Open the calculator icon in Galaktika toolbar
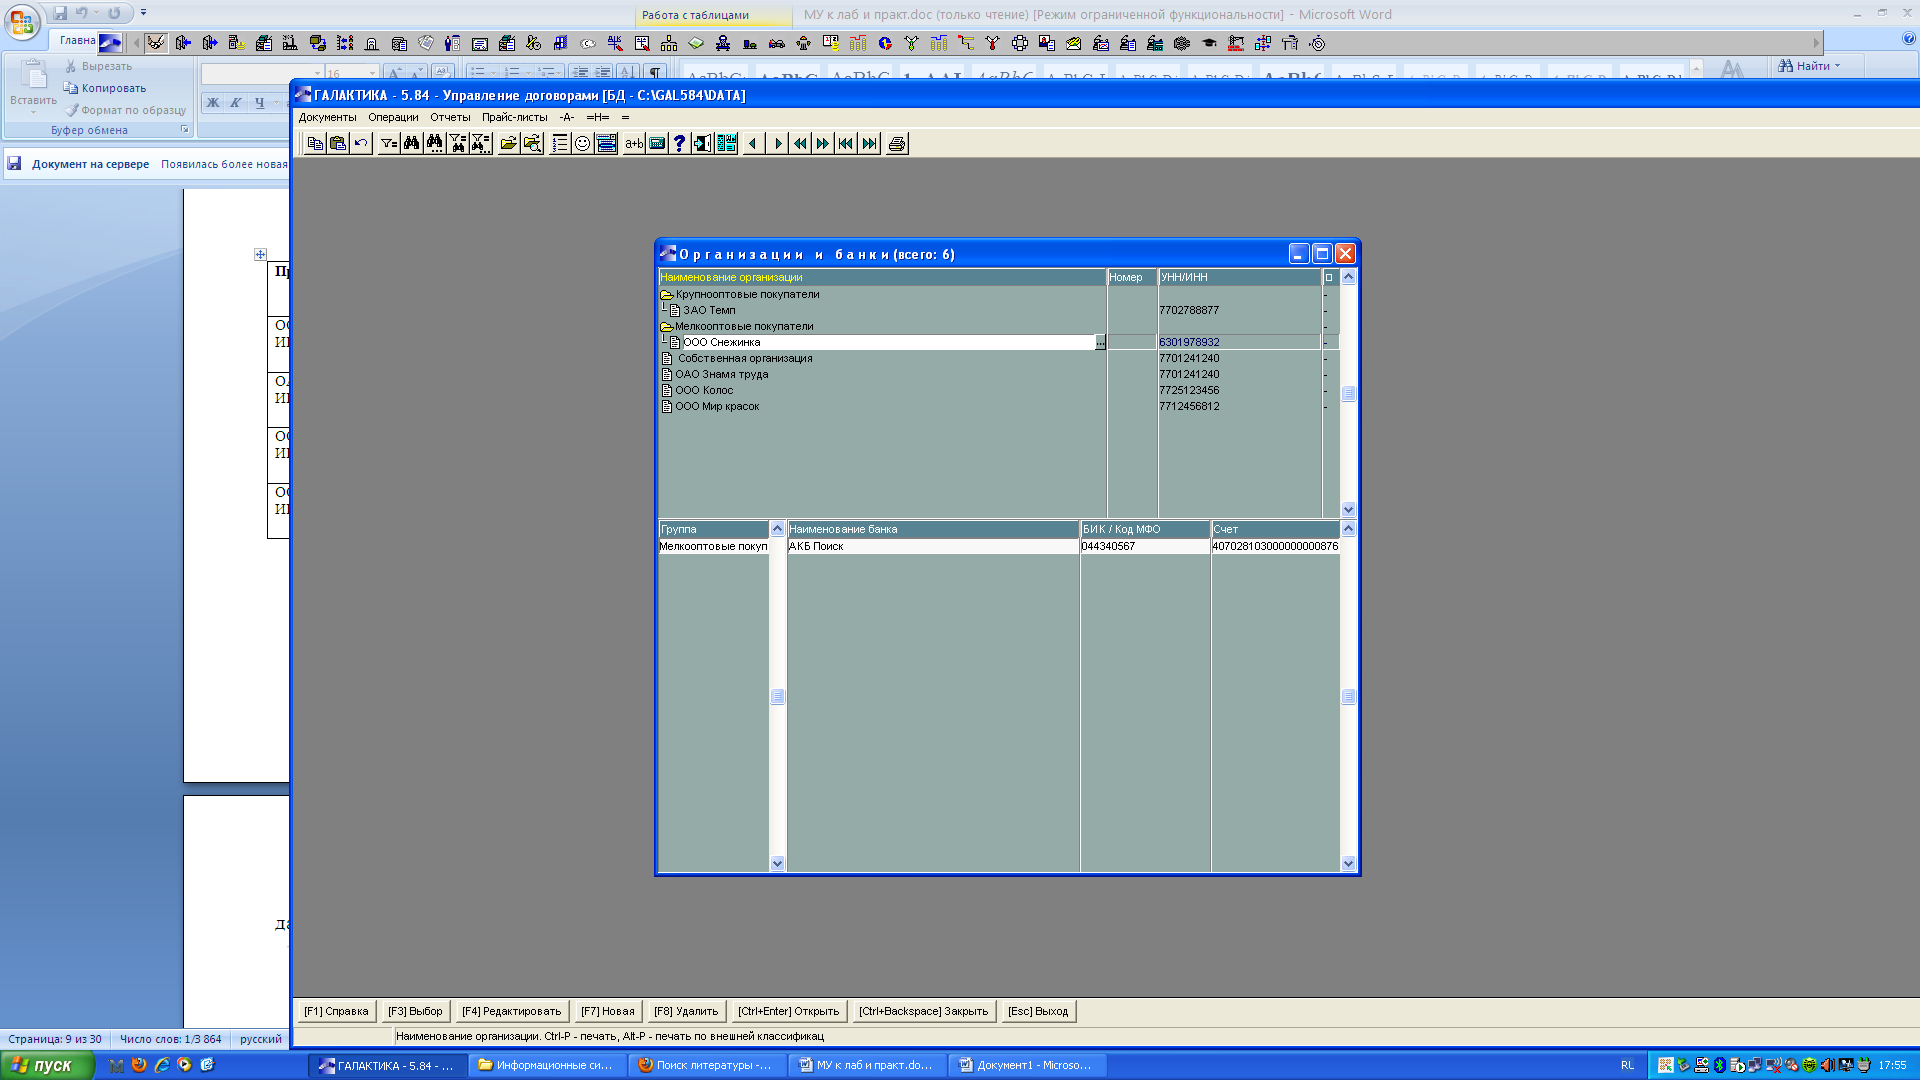Viewport: 1920px width, 1080px height. tap(657, 143)
